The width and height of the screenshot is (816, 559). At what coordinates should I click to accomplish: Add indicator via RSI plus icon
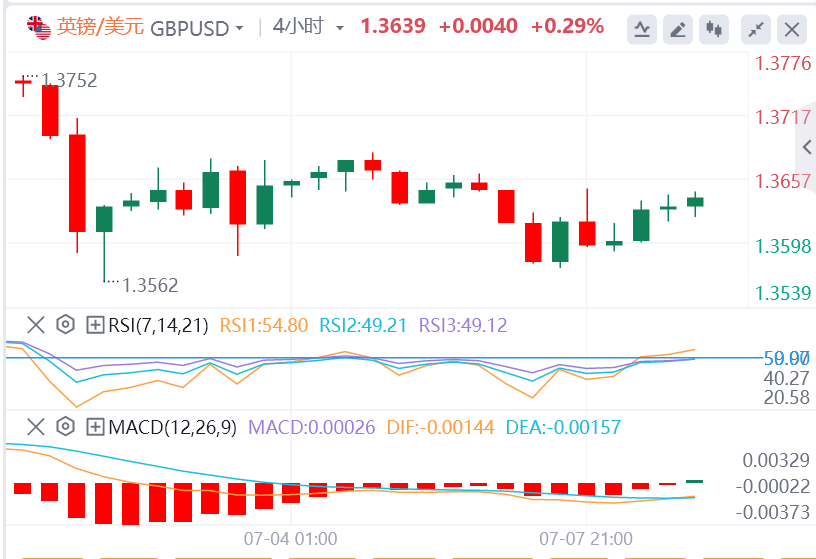[x=95, y=325]
